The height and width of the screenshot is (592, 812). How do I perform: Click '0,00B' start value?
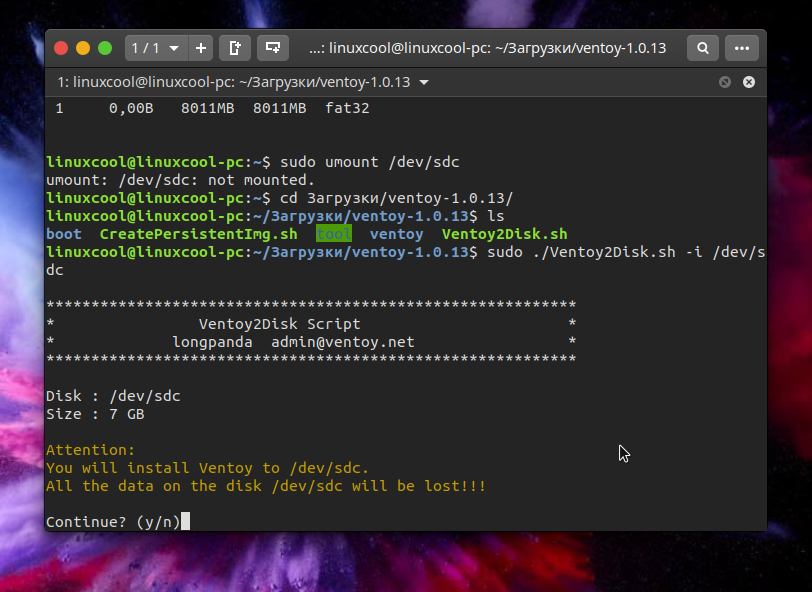(x=131, y=108)
